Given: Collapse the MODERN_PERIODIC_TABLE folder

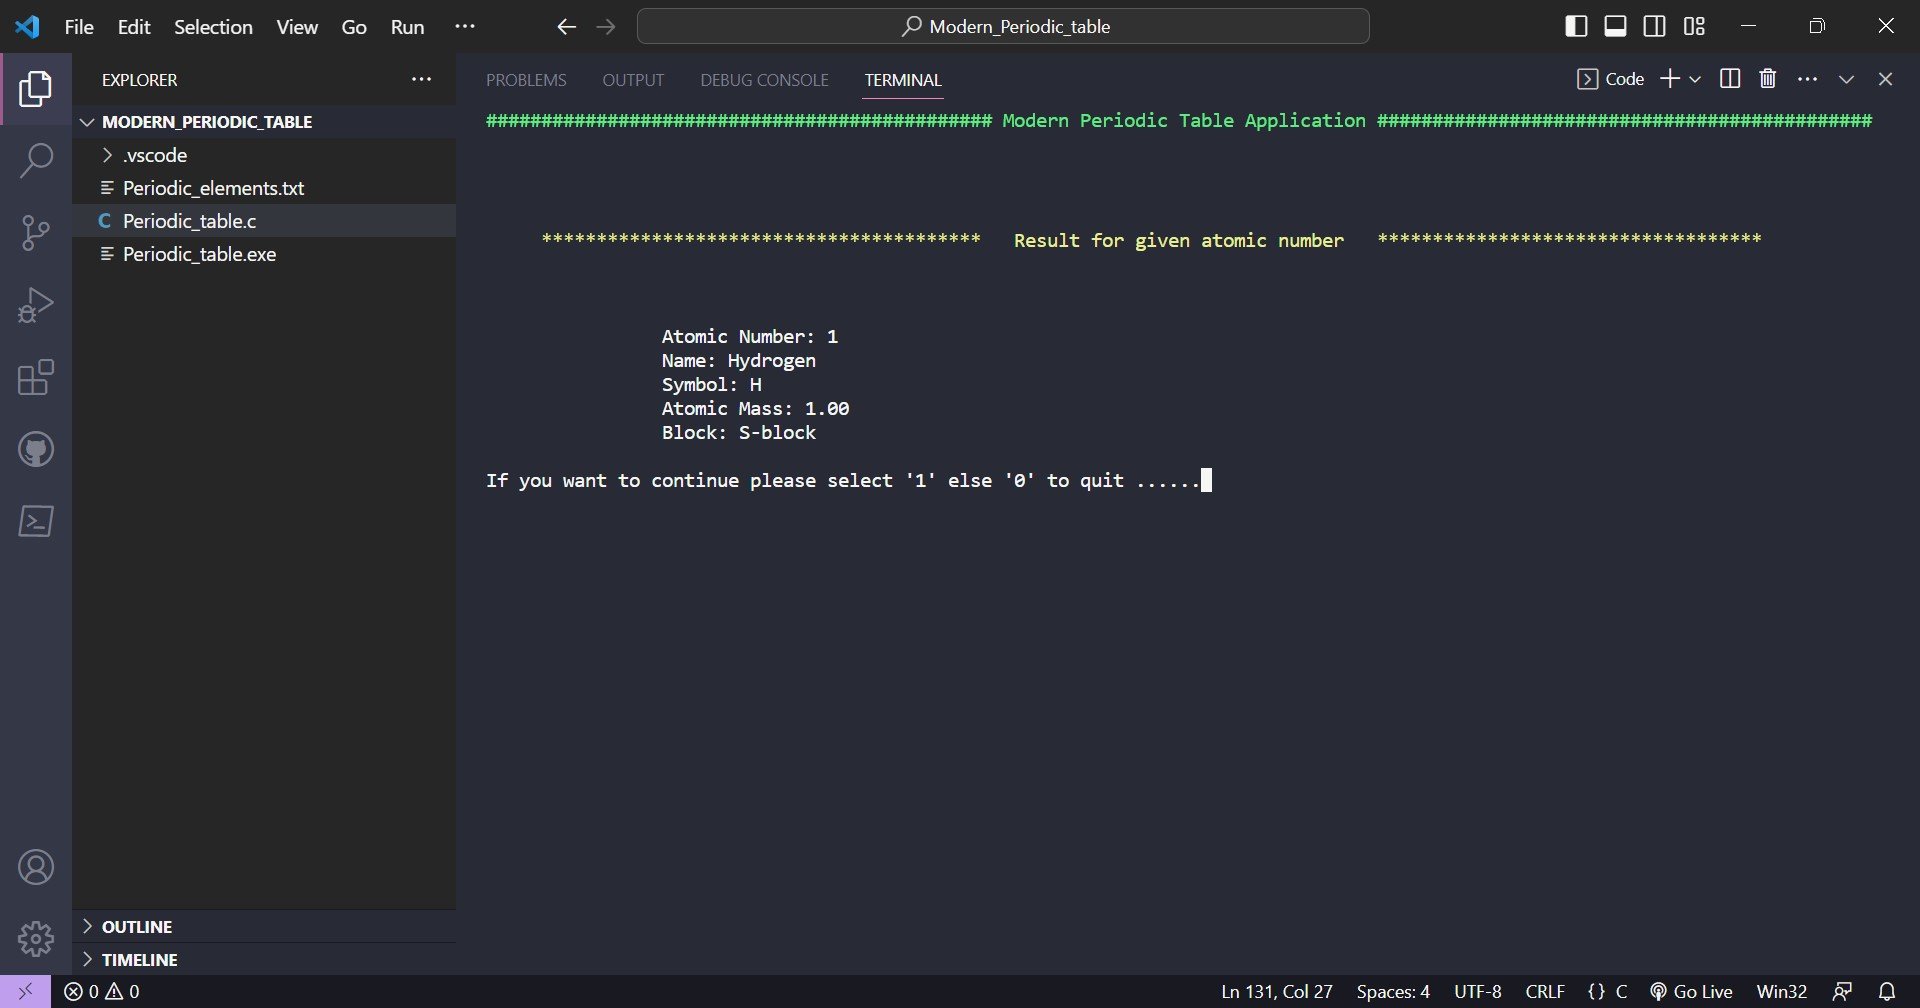Looking at the screenshot, I should (x=88, y=121).
